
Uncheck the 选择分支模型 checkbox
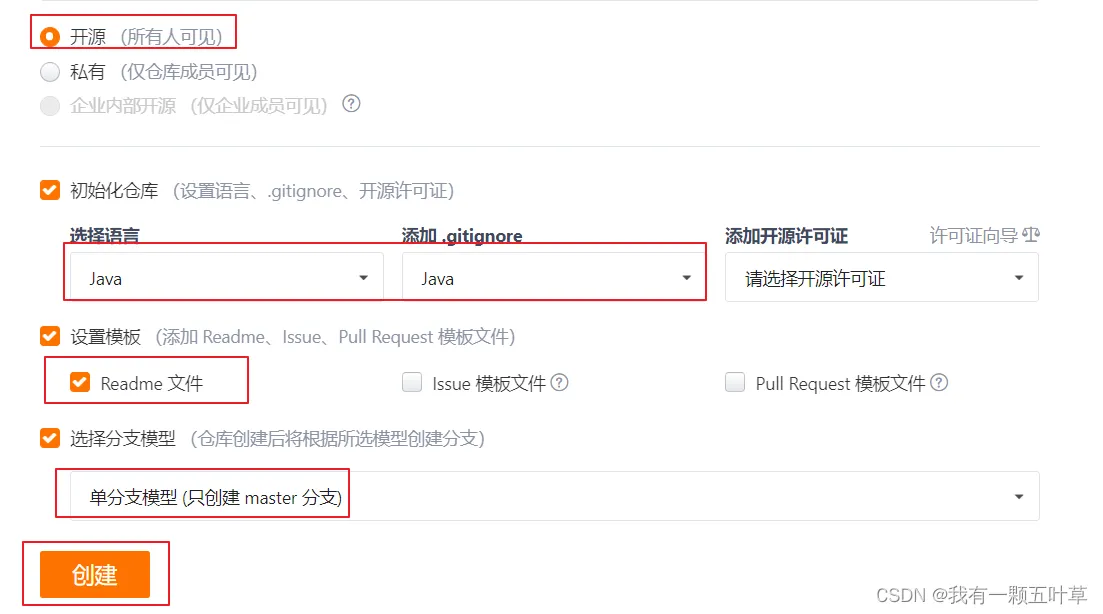point(50,438)
